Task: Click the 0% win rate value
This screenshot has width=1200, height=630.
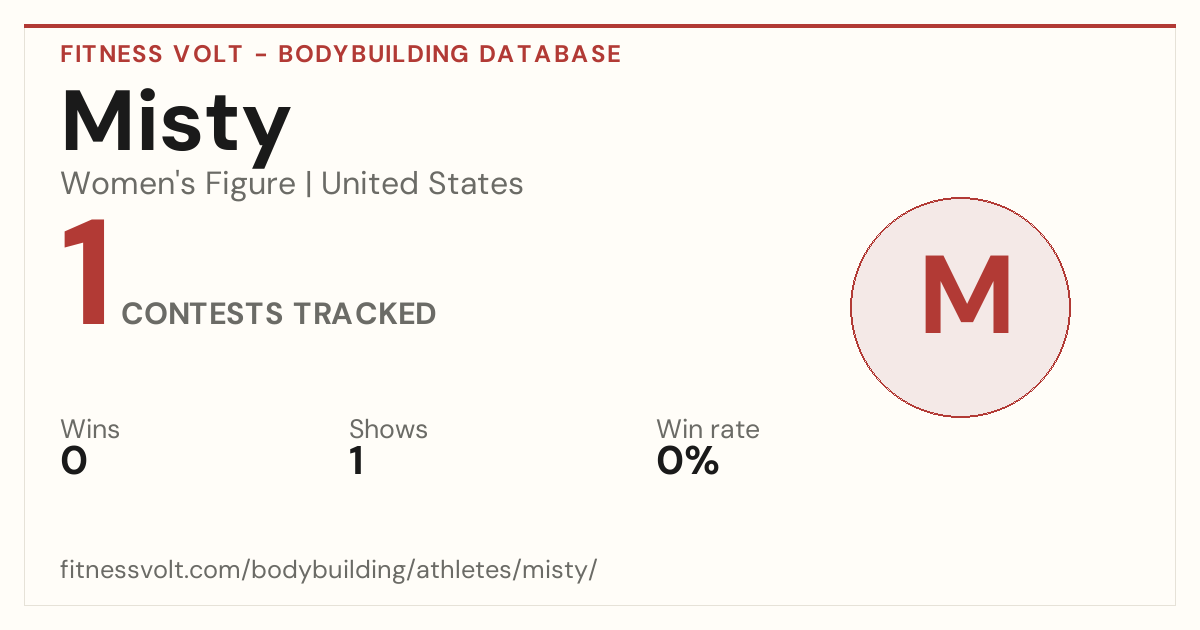Action: pyautogui.click(x=688, y=462)
